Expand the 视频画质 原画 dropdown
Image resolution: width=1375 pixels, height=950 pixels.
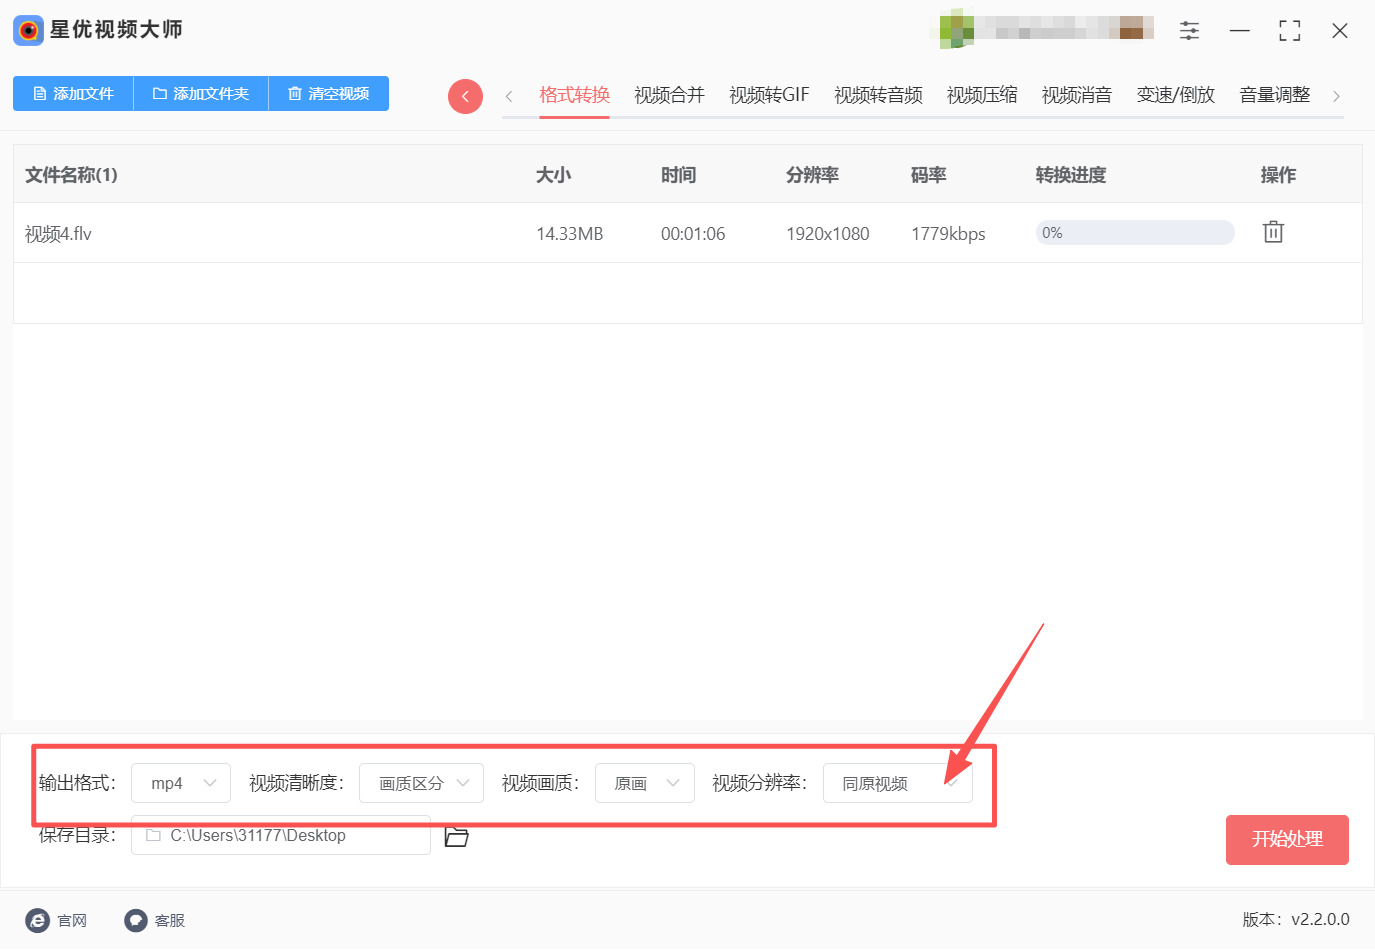click(645, 783)
